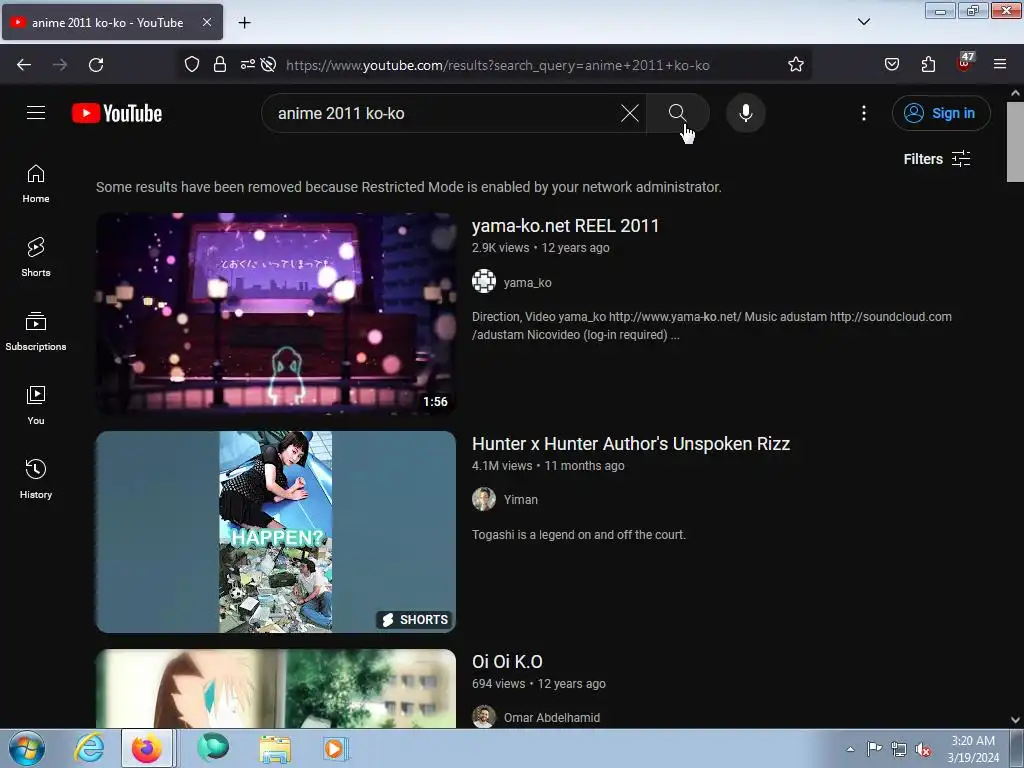Click the muted volume tray icon
1024x768 pixels.
(923, 749)
